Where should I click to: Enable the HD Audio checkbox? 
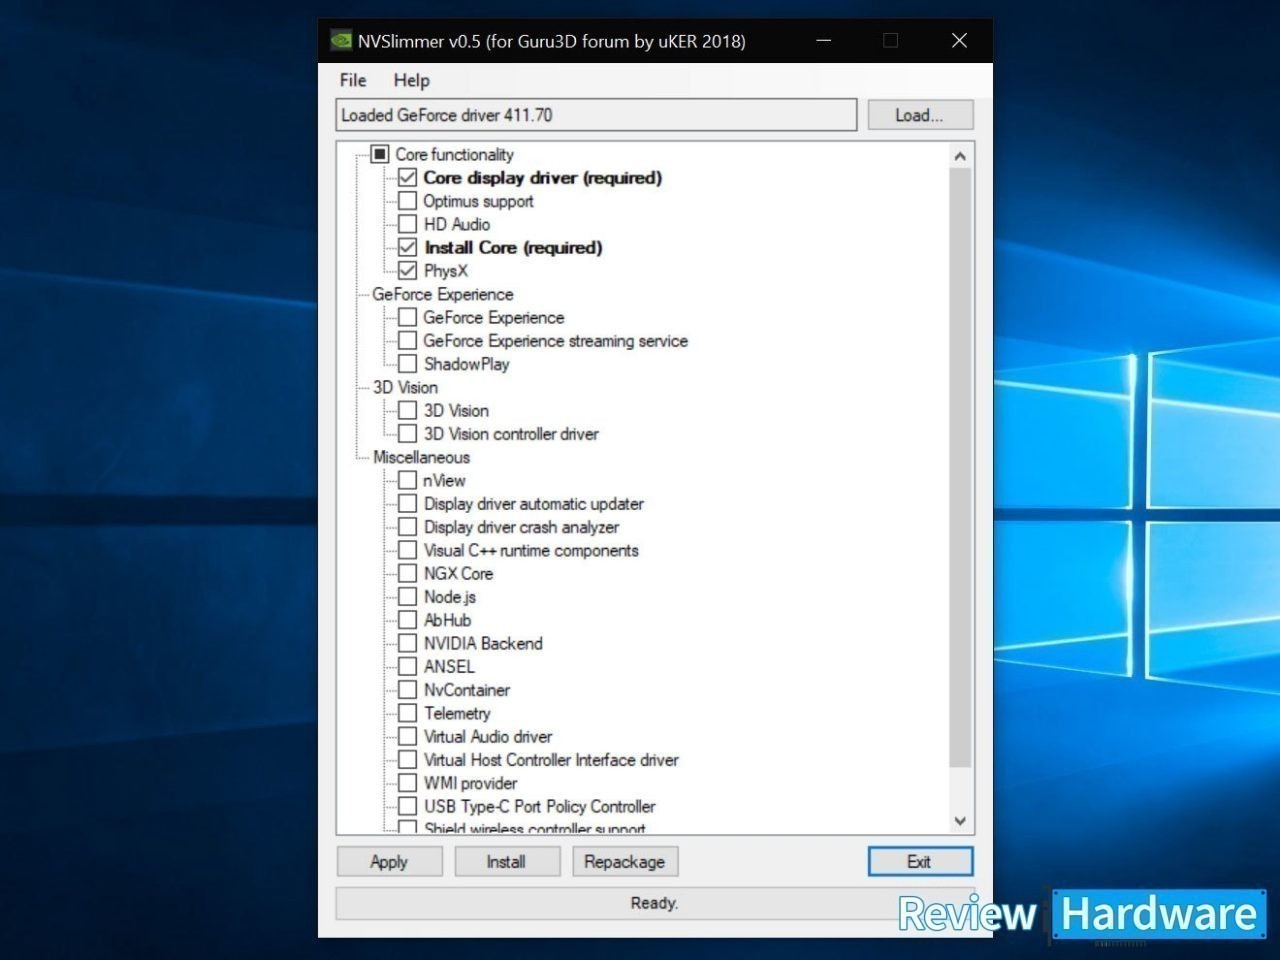coord(407,224)
